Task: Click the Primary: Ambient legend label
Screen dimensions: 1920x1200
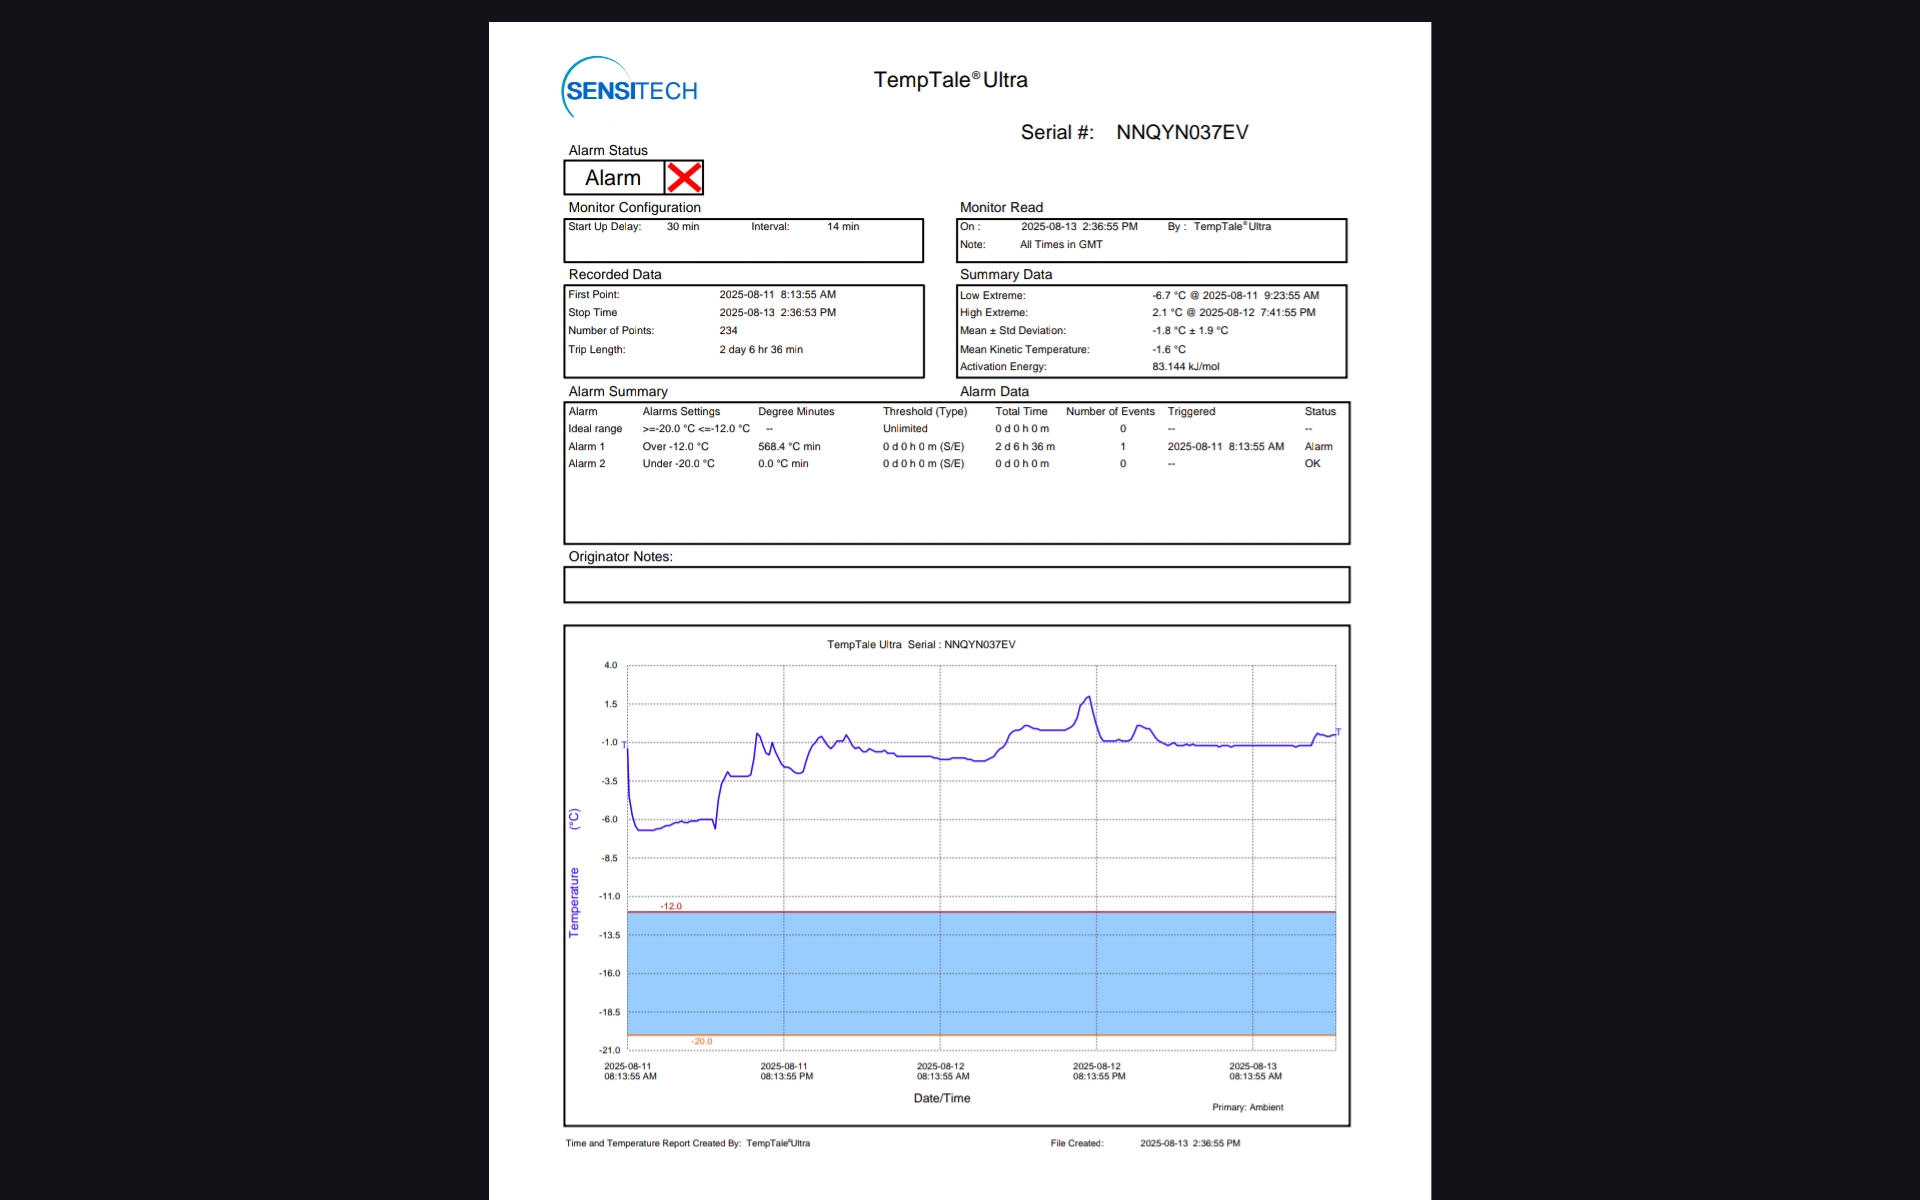Action: tap(1247, 1107)
